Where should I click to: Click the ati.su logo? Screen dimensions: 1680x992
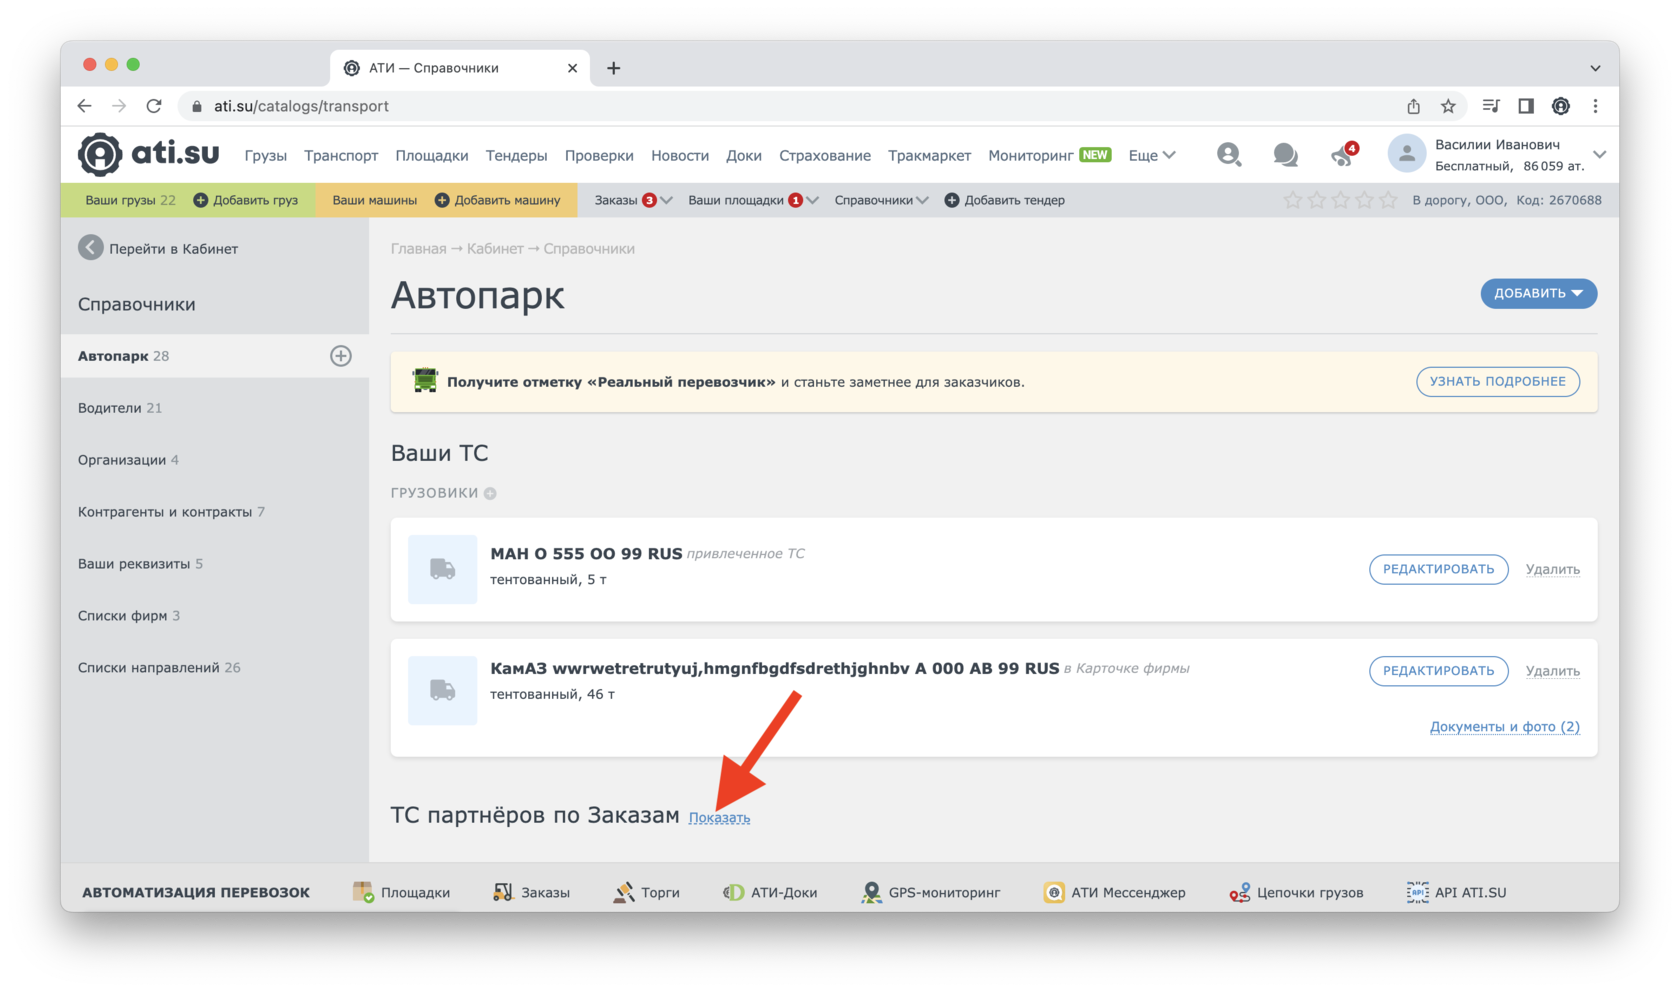click(x=149, y=154)
